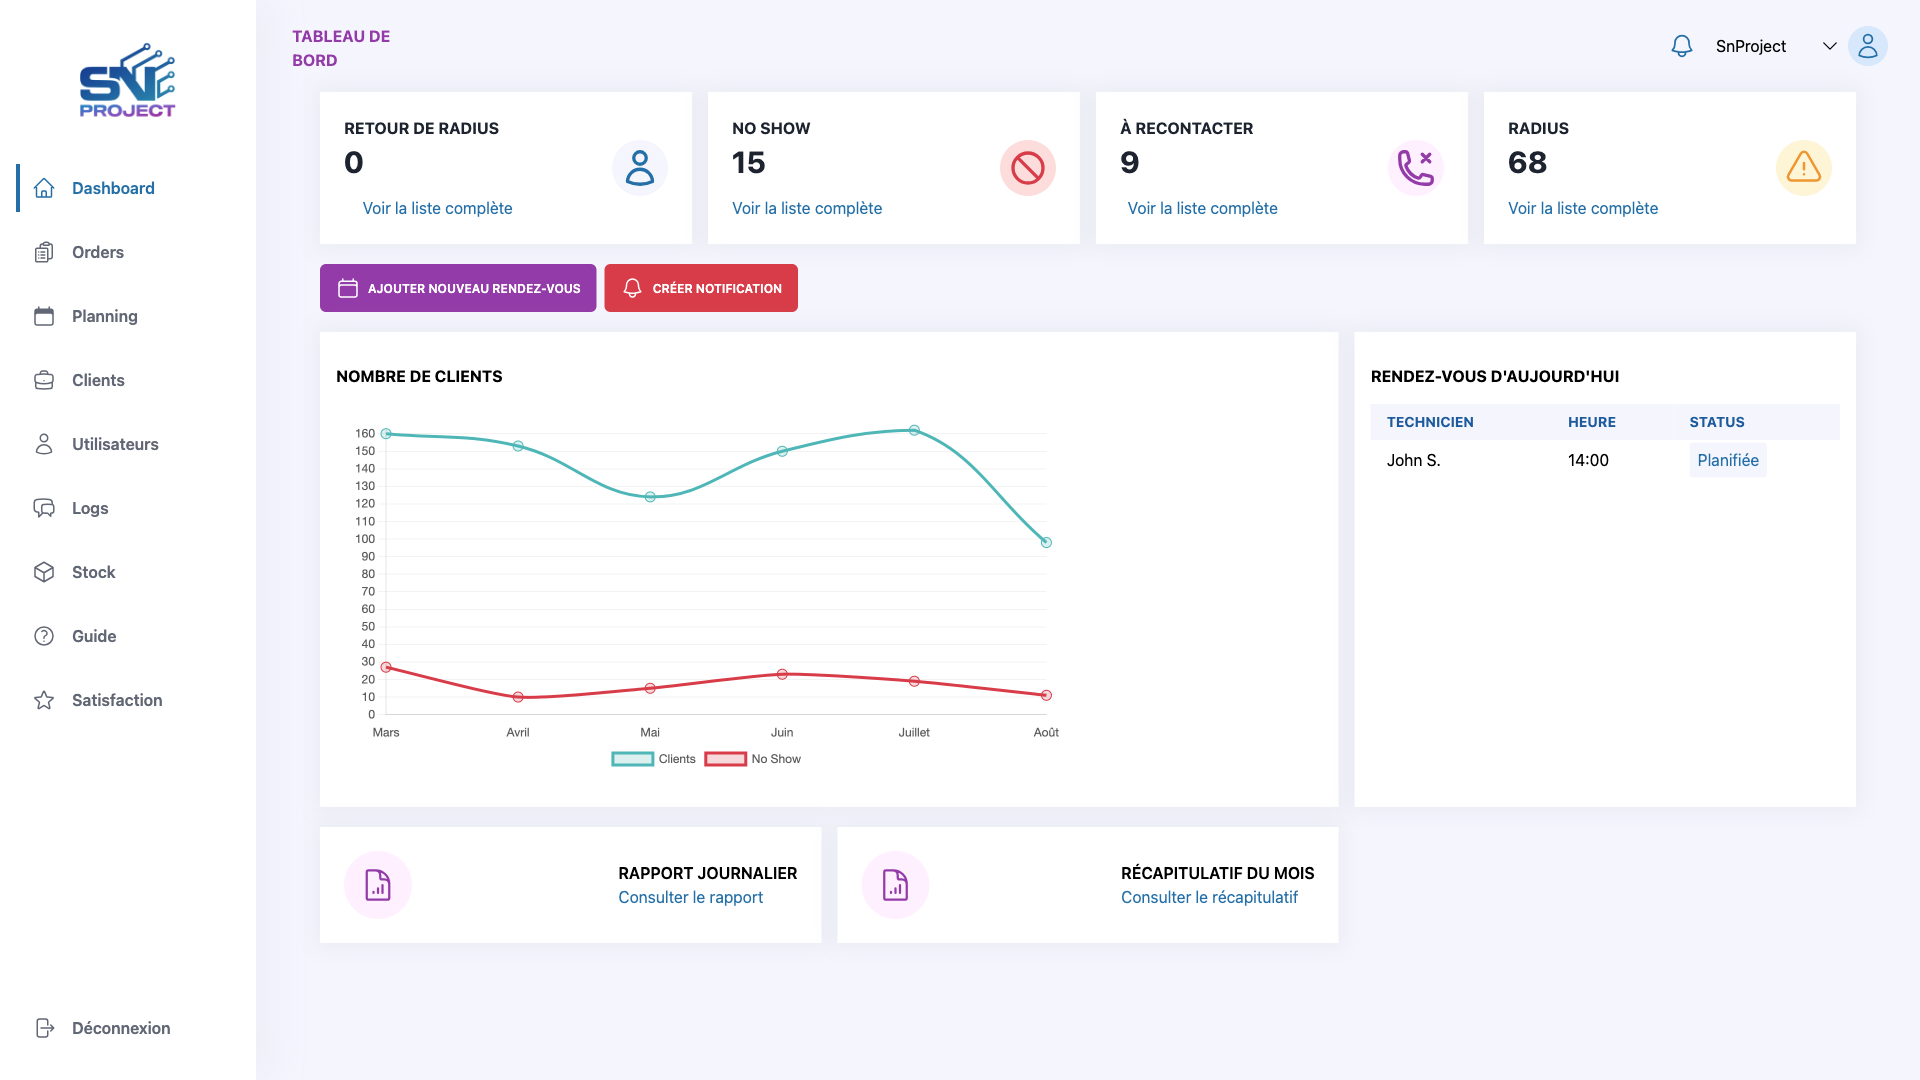Click the Planning calendar icon

(x=44, y=316)
